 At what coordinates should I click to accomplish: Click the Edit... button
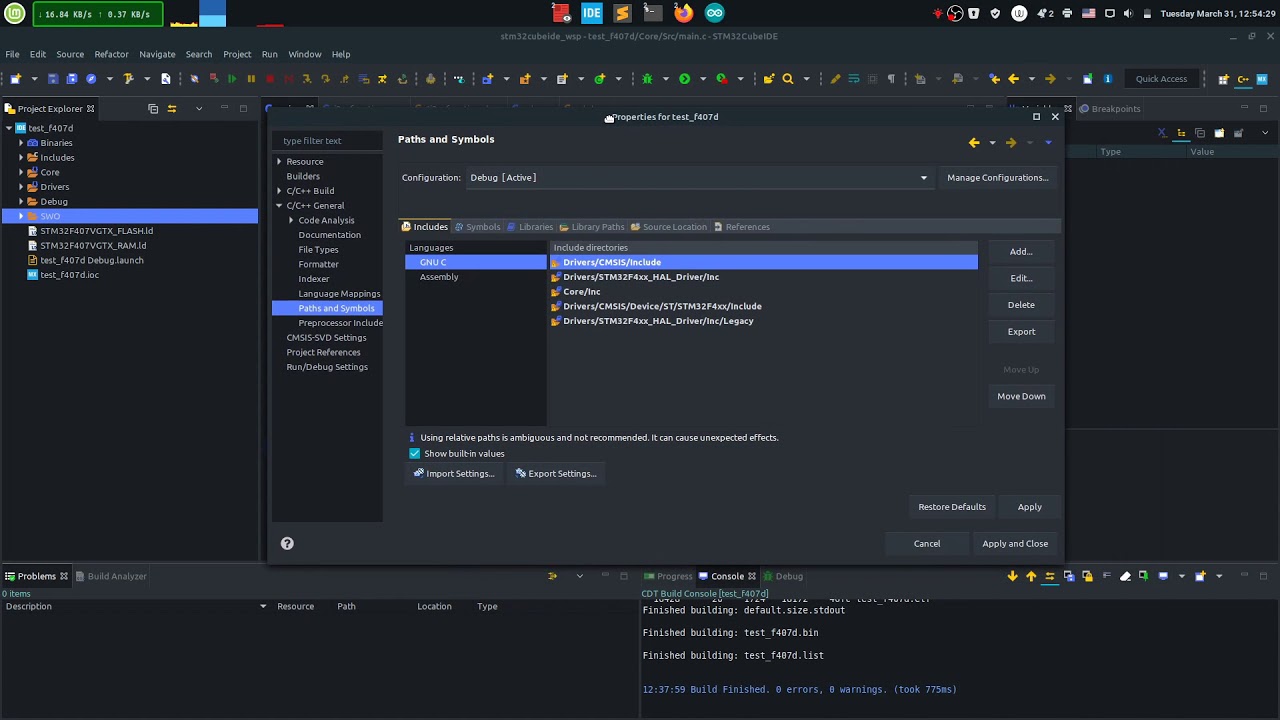1021,278
